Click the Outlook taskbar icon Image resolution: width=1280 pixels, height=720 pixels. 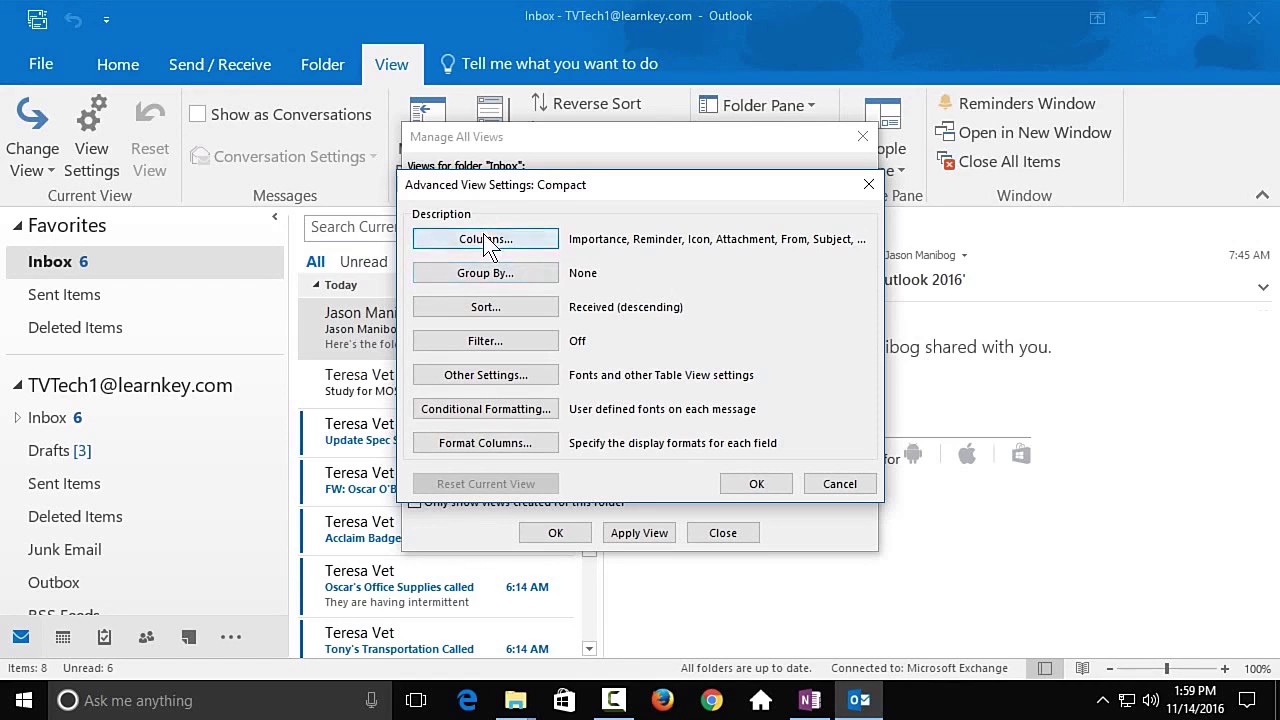[x=858, y=700]
